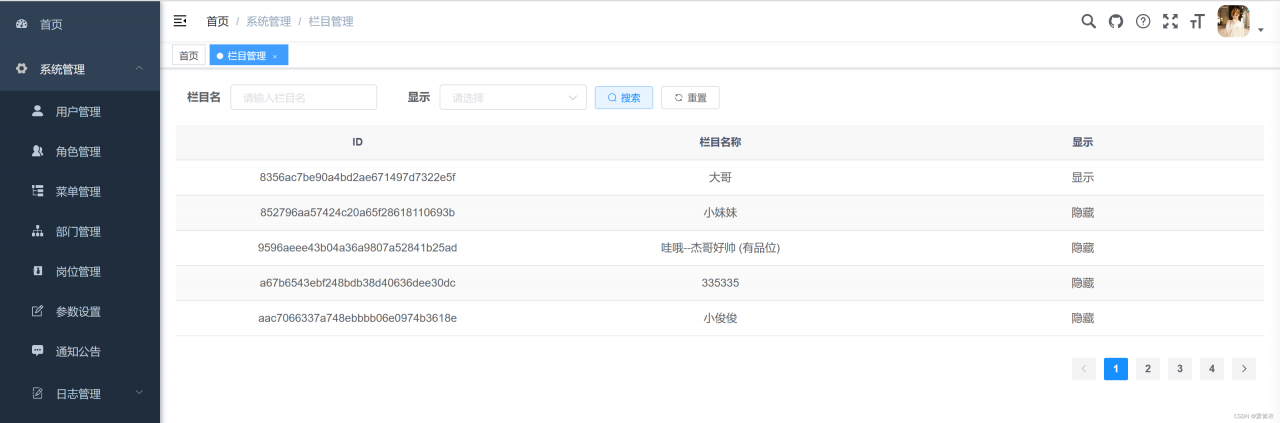Click the 角色管理 people icon

coord(38,151)
